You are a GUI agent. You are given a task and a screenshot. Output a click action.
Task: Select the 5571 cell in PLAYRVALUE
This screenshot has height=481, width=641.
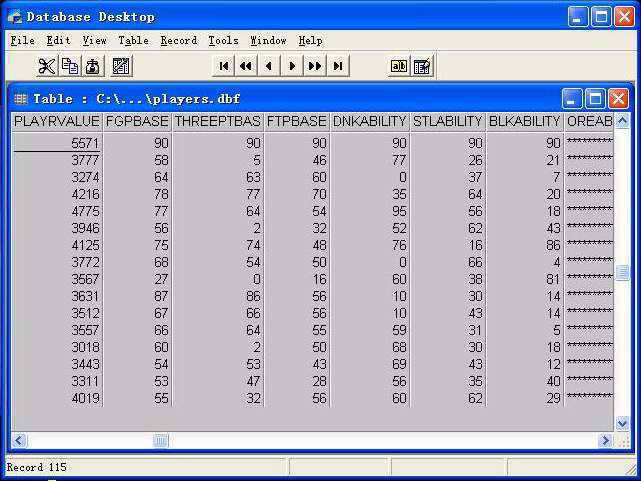[x=57, y=144]
